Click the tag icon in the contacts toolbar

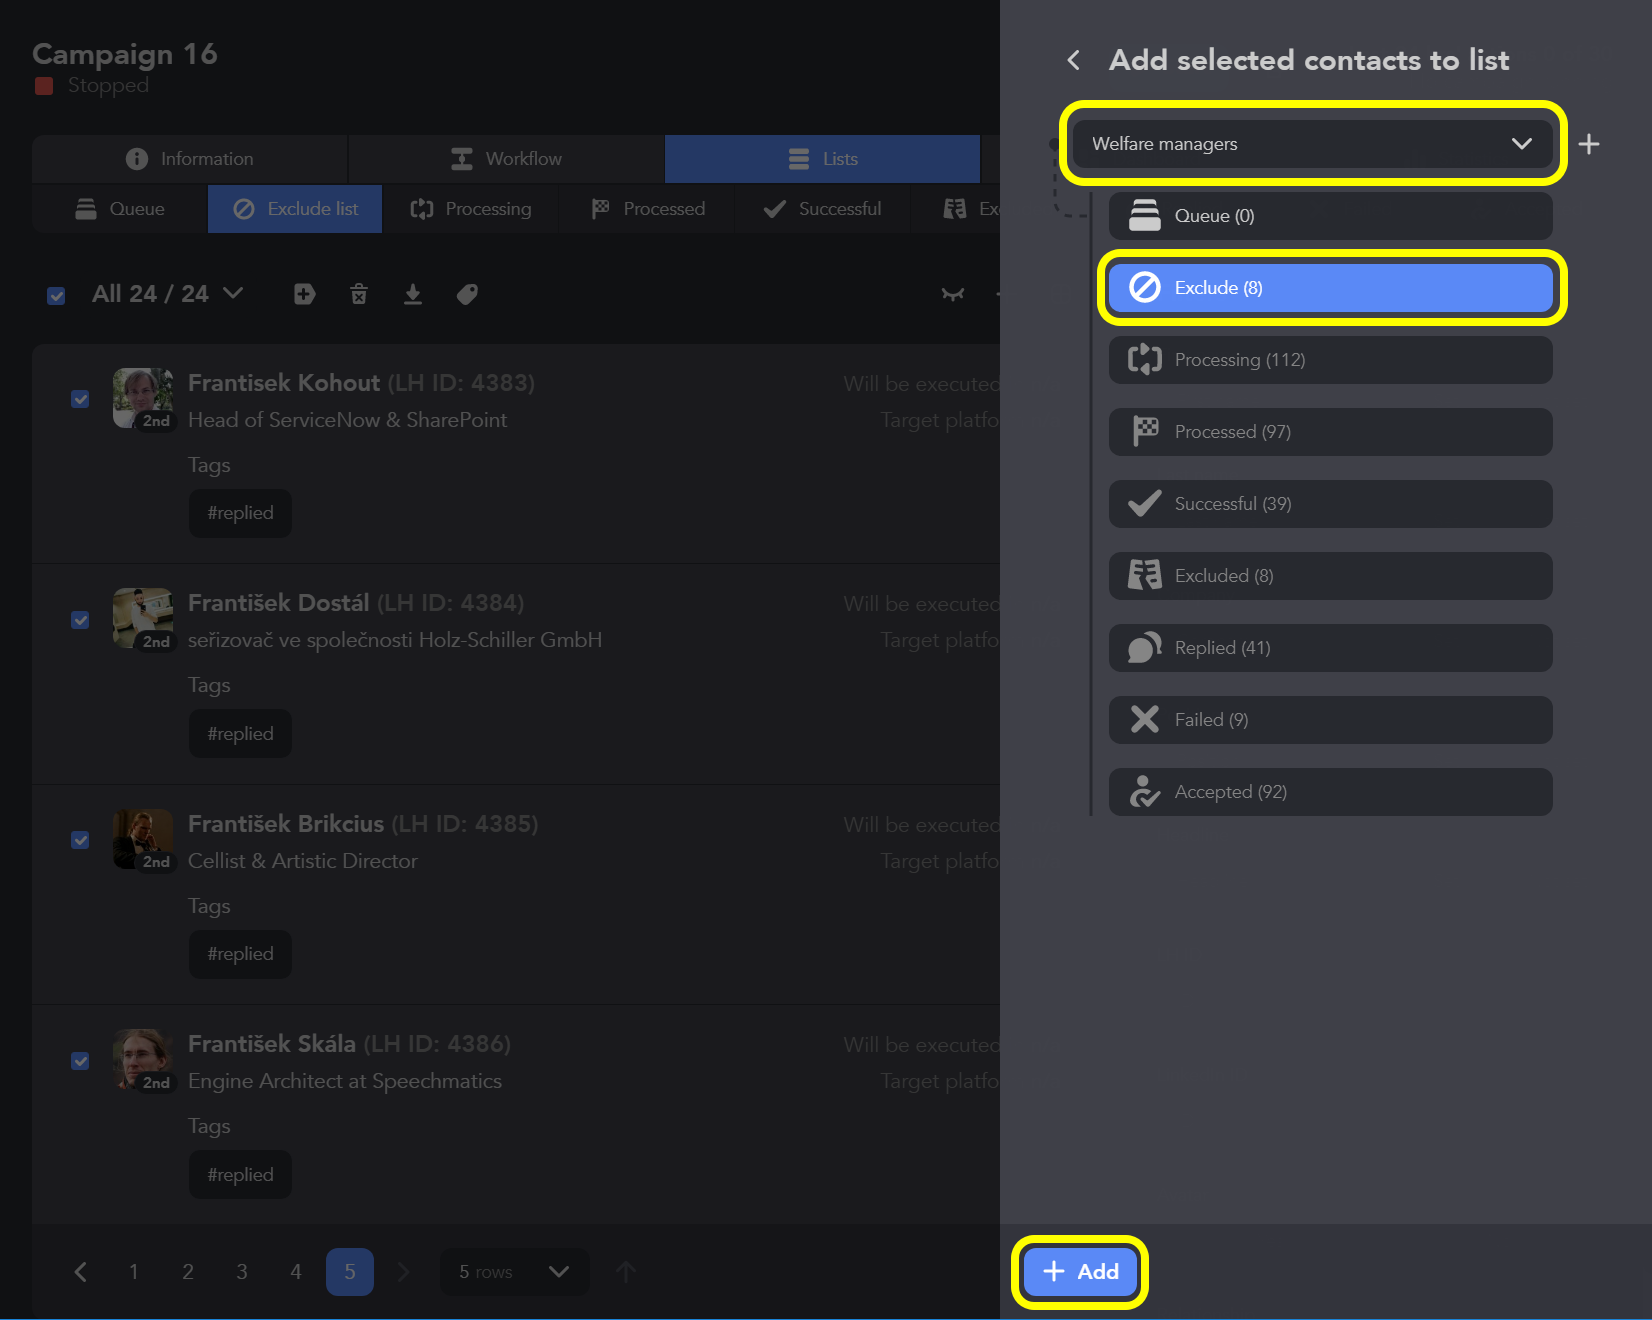(467, 294)
